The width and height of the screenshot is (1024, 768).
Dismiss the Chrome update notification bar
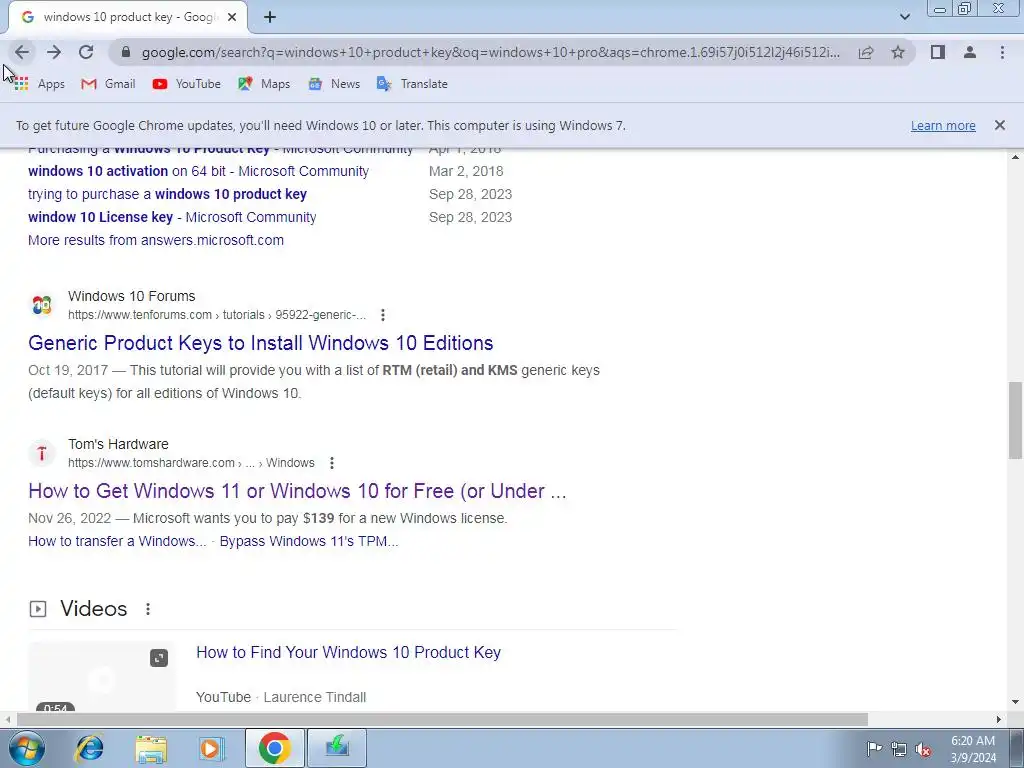tap(999, 125)
